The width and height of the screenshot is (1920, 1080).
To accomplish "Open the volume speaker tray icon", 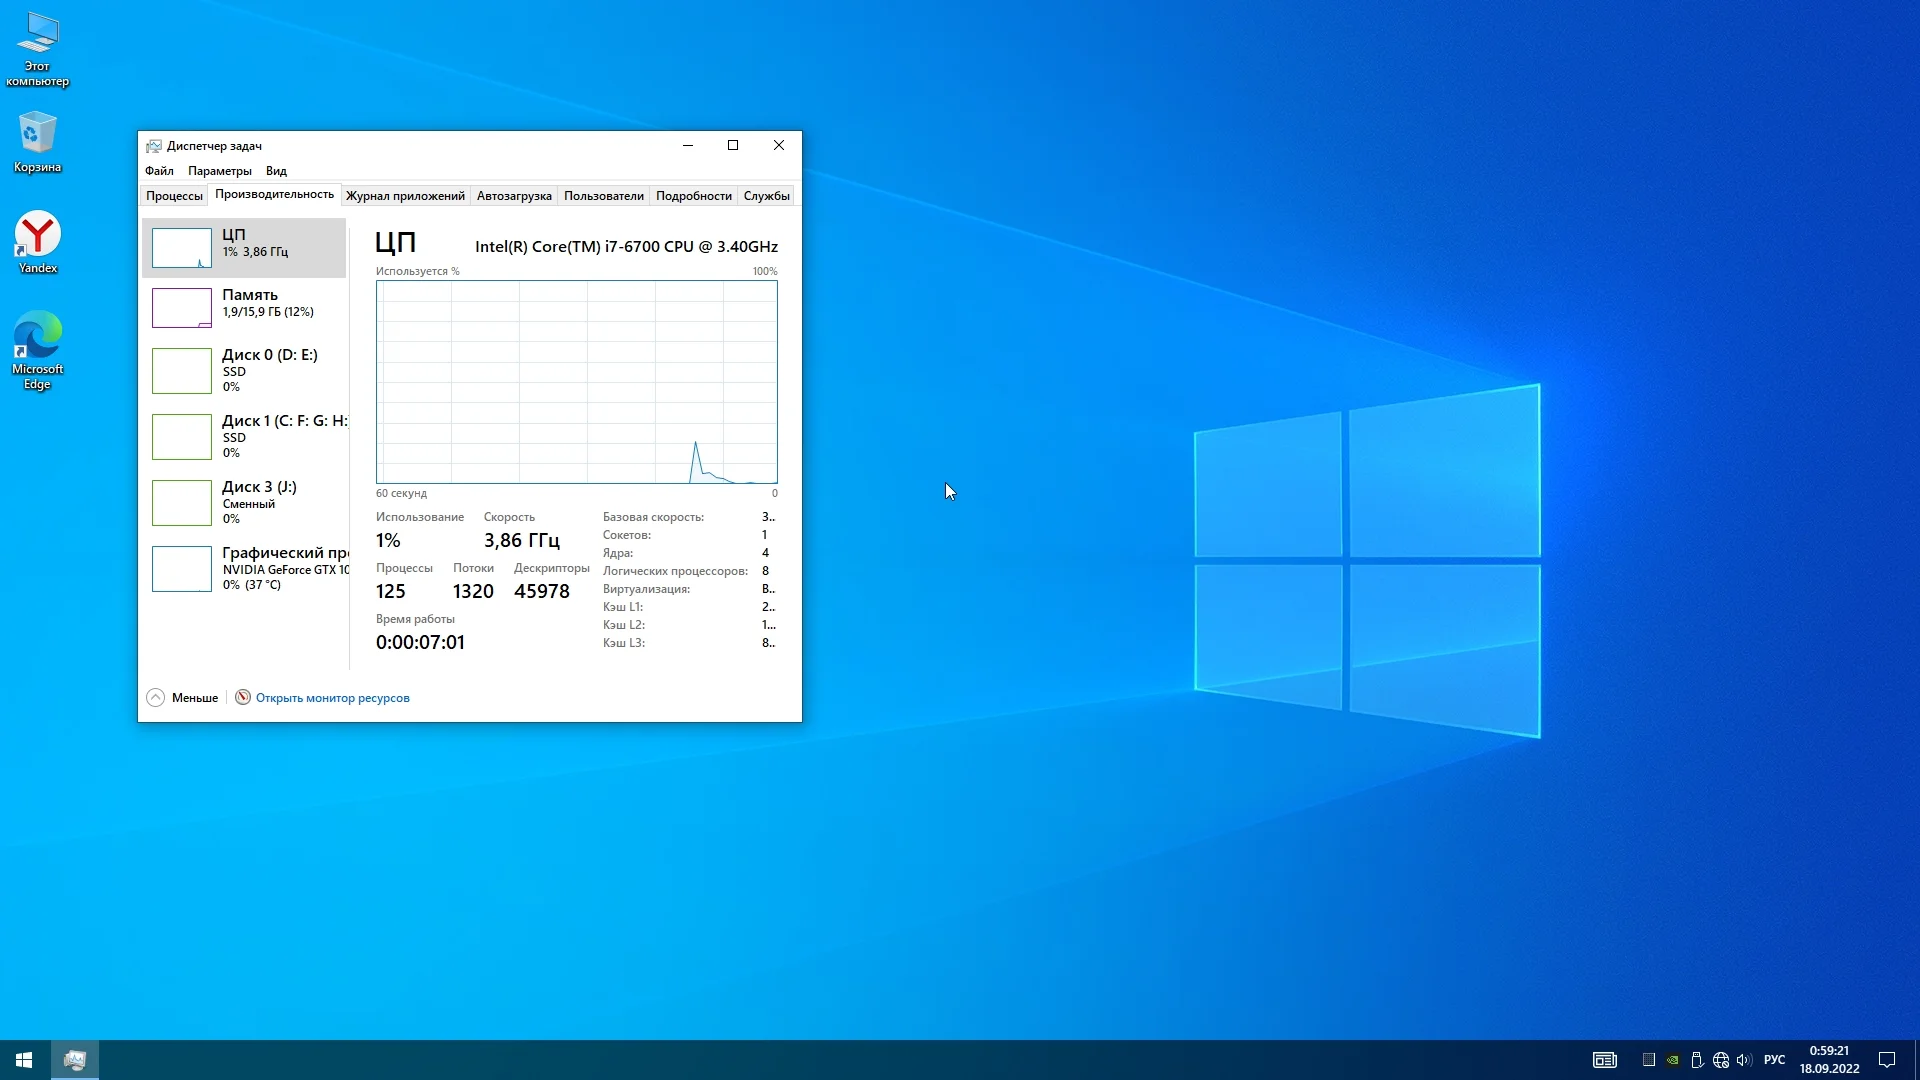I will (1745, 1060).
